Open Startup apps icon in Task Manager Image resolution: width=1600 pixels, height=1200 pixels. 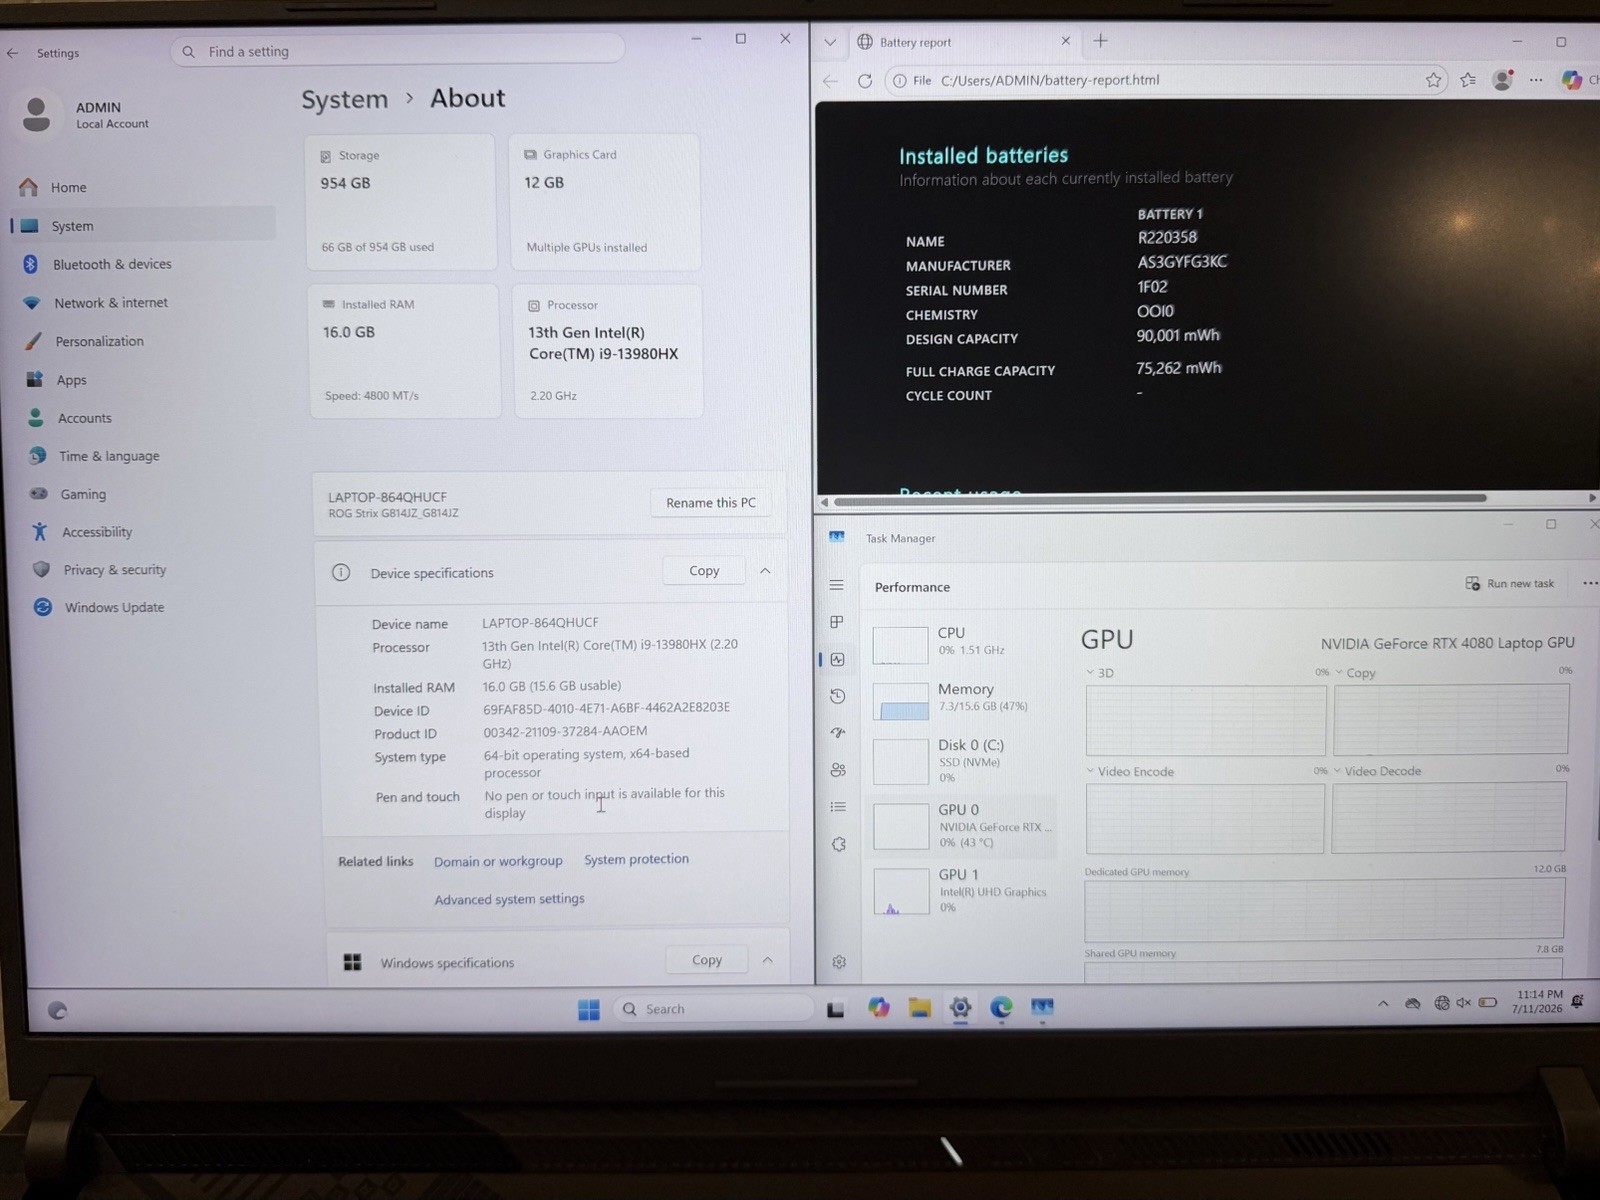point(838,732)
